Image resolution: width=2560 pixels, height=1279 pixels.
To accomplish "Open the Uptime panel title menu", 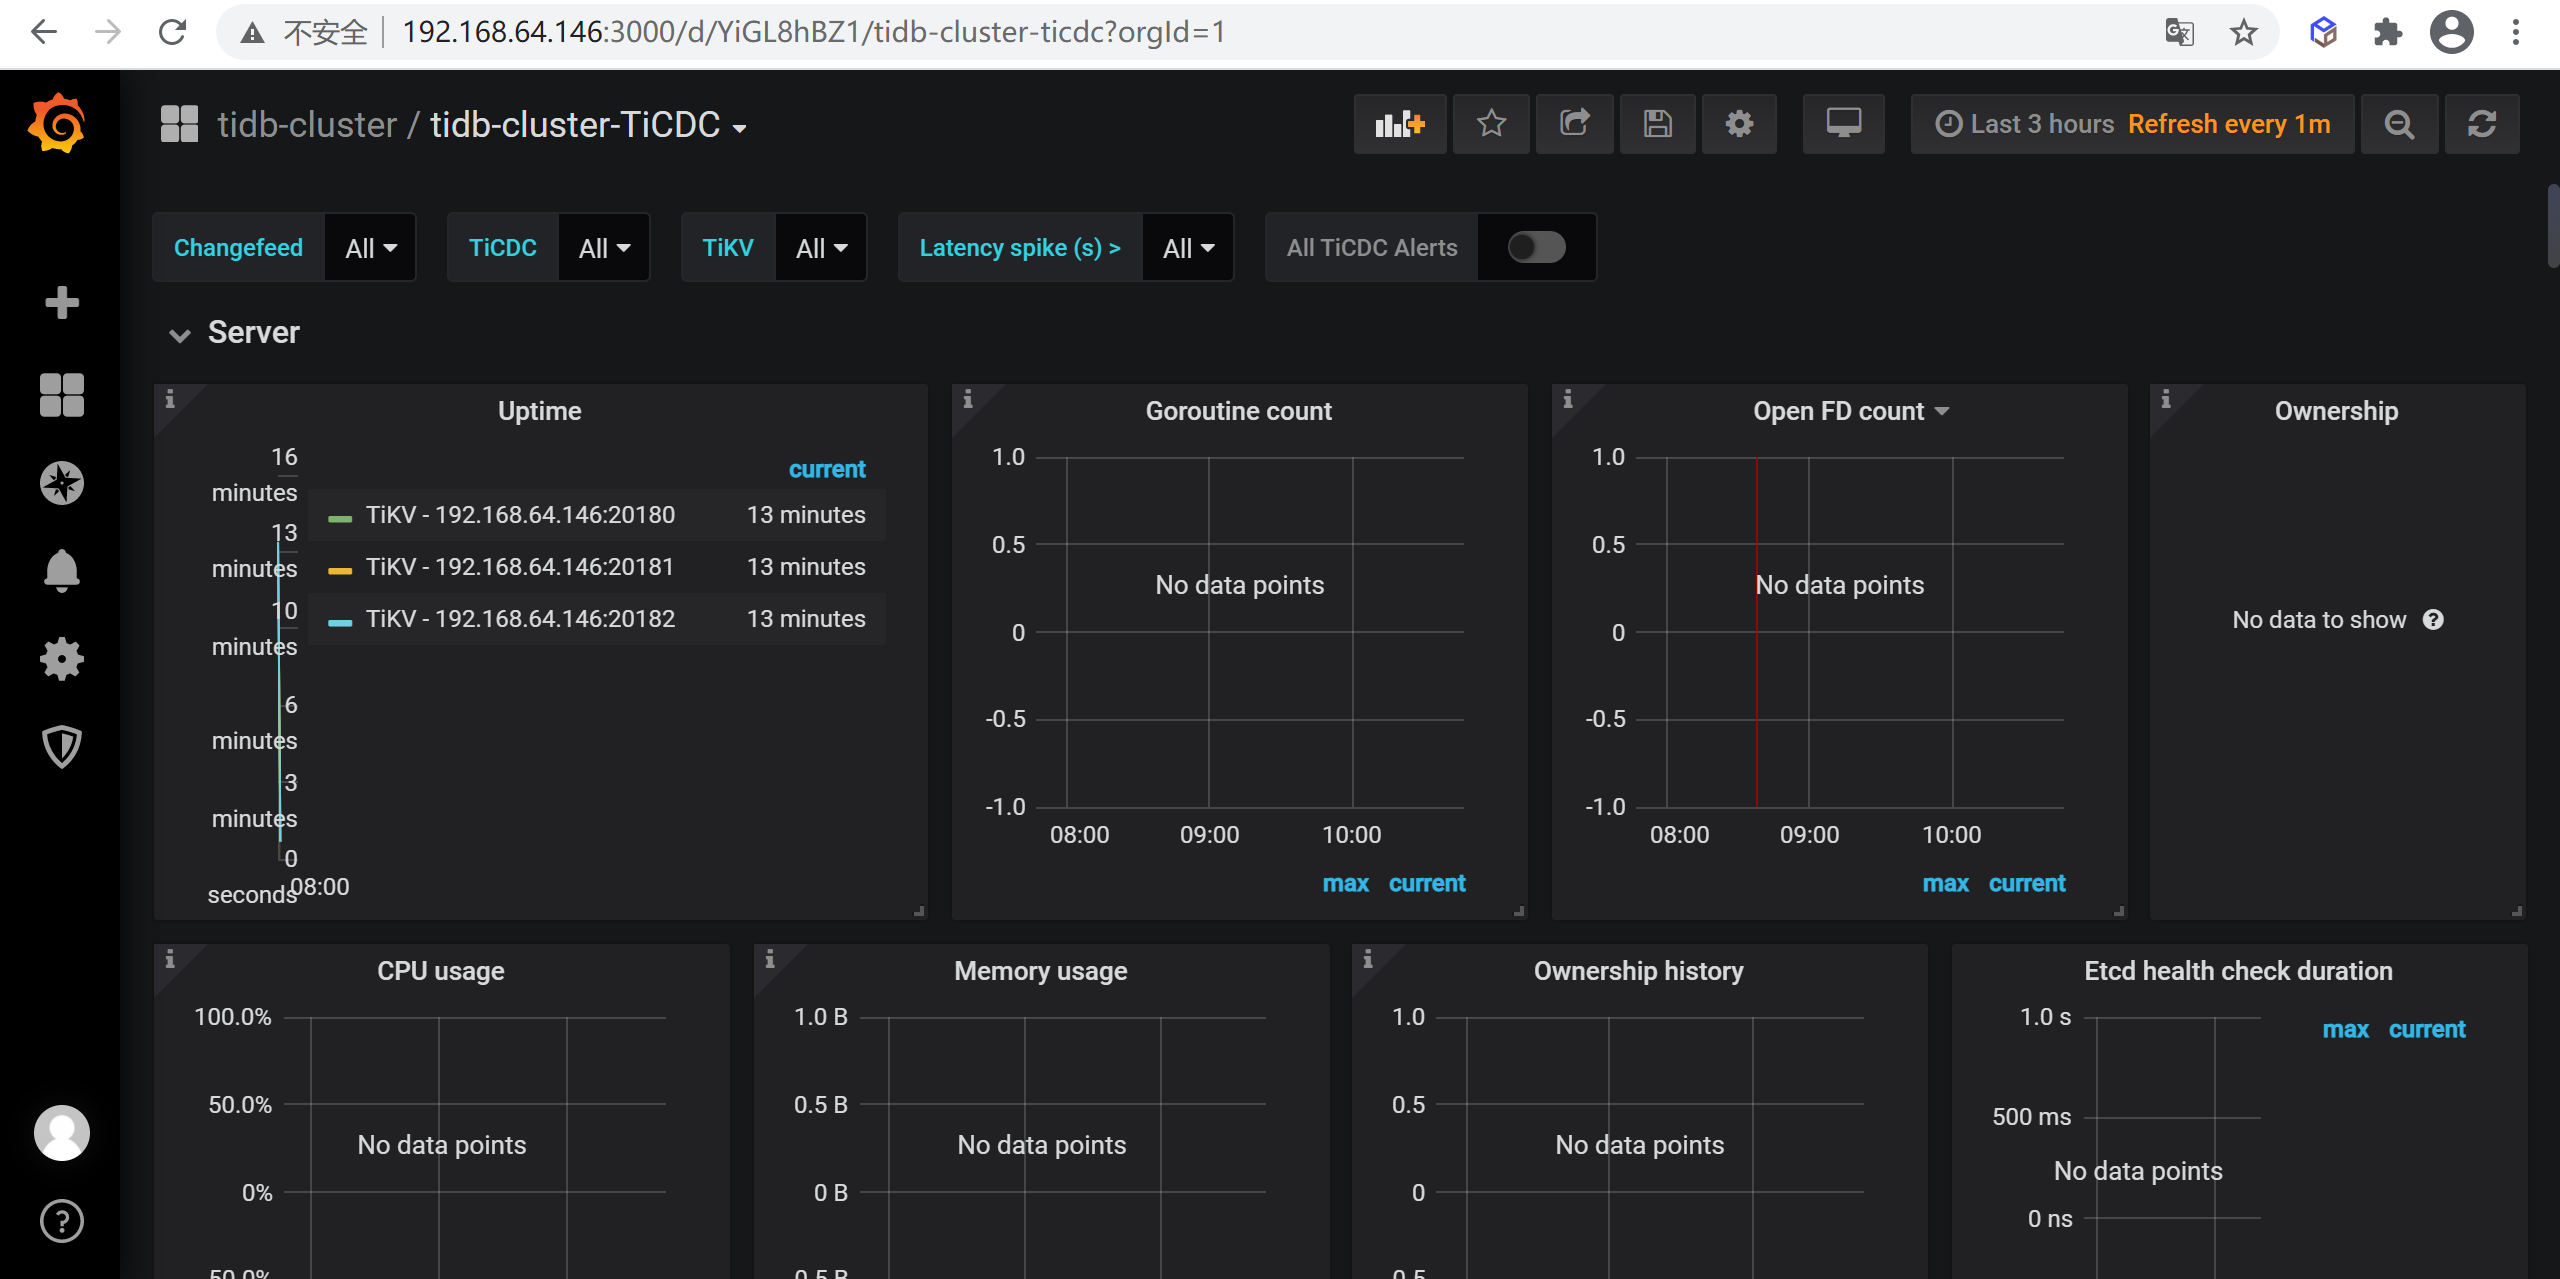I will pos(540,411).
